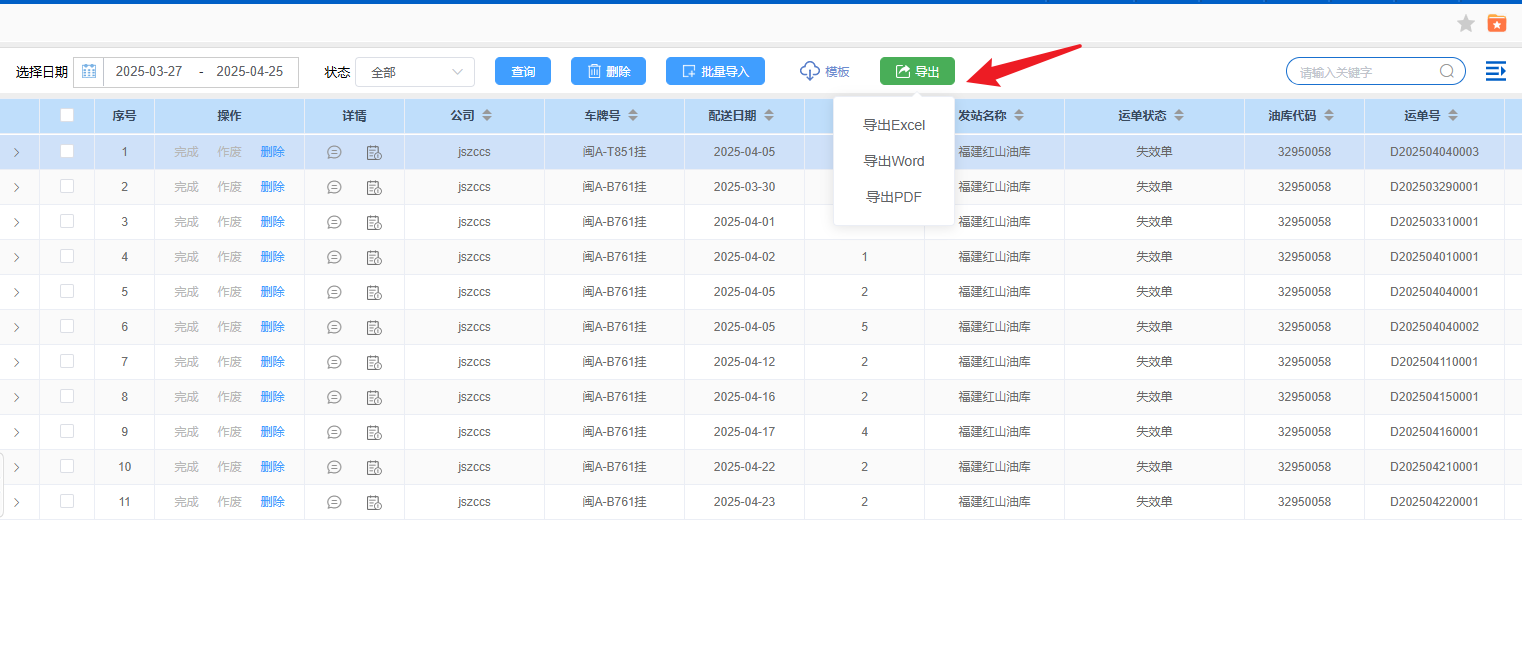This screenshot has height=646, width=1522.
Task: Select 导出PDF in the export menu
Action: pos(893,197)
